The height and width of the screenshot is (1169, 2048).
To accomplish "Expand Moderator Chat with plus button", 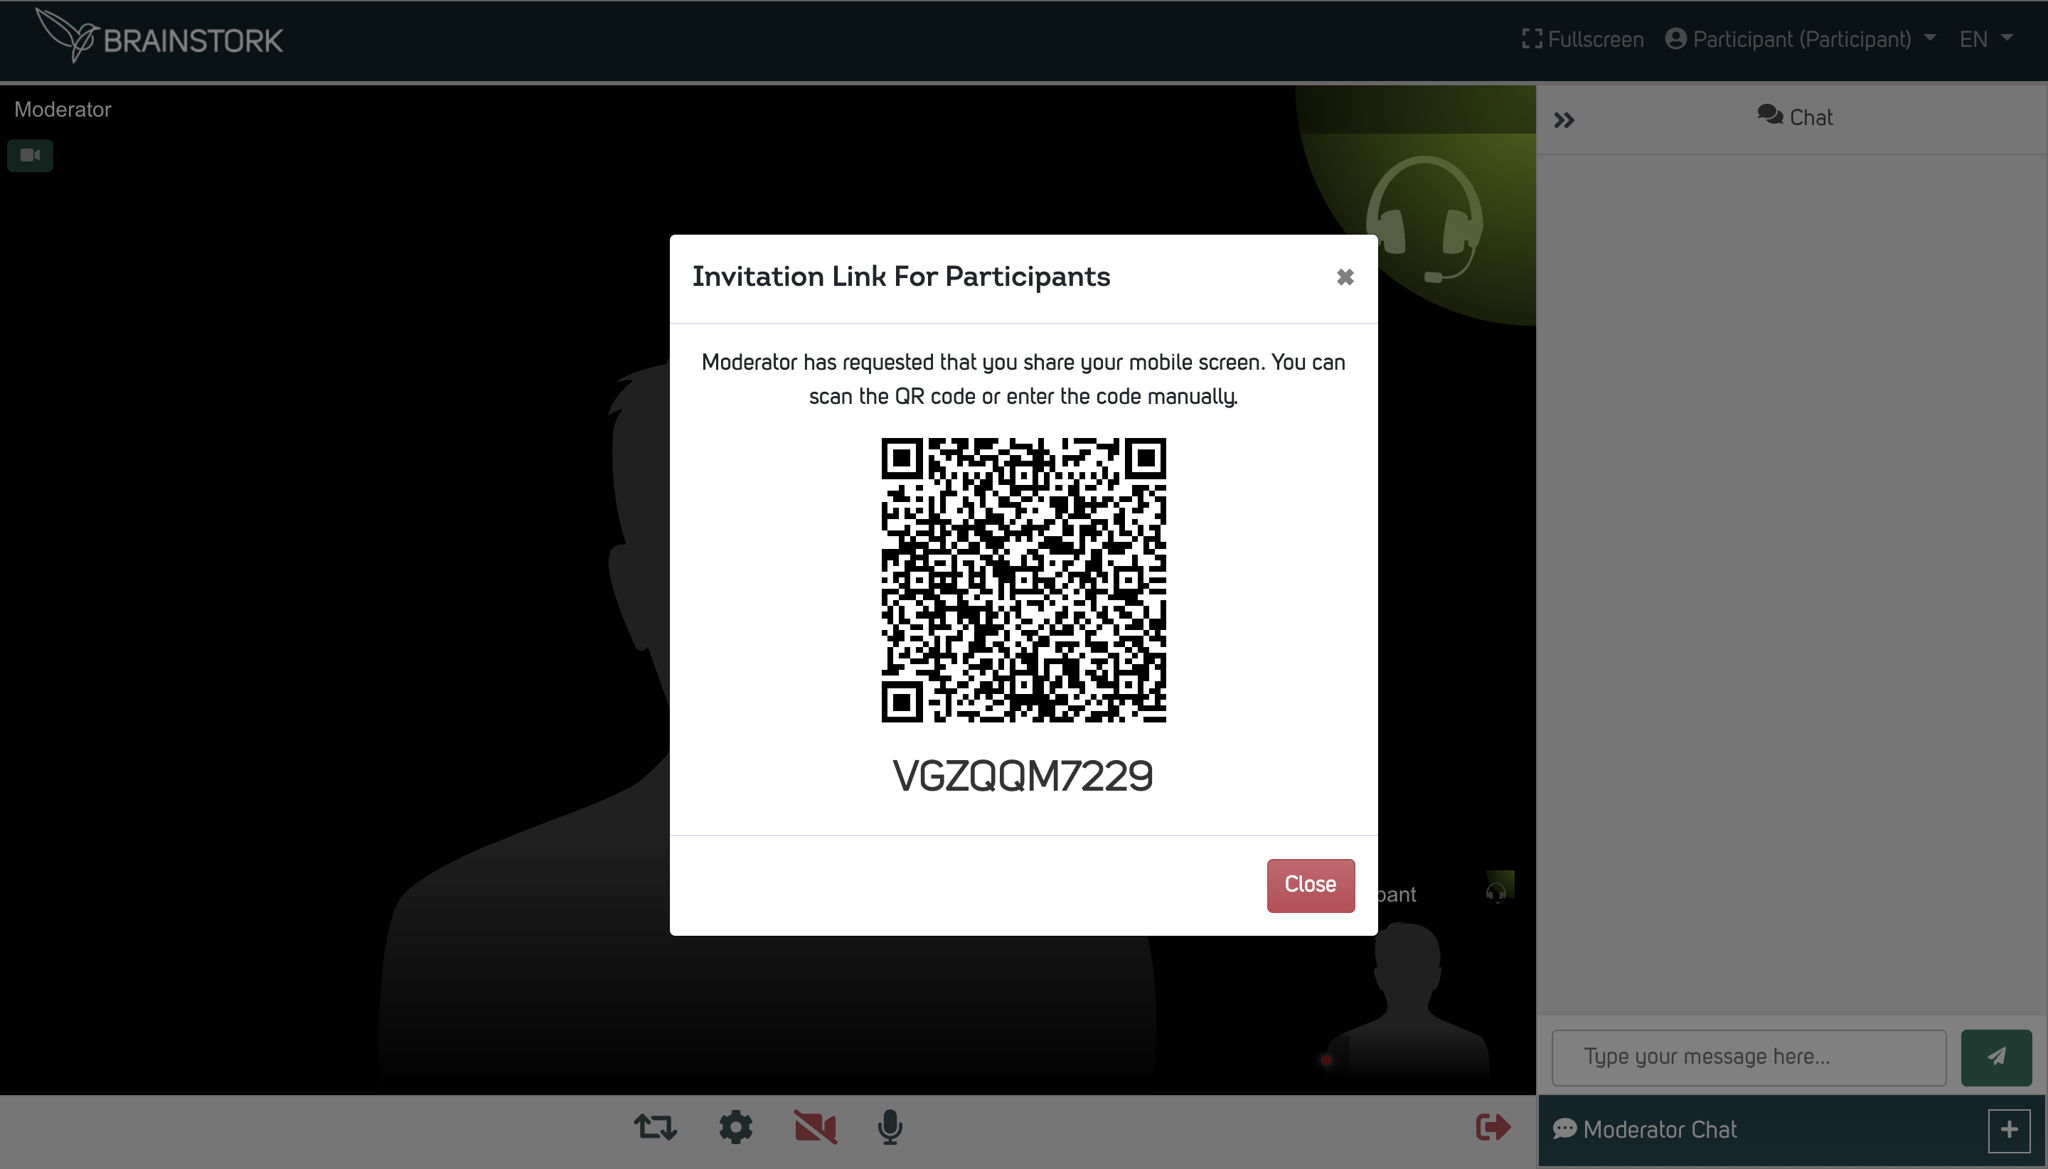I will [x=2009, y=1130].
